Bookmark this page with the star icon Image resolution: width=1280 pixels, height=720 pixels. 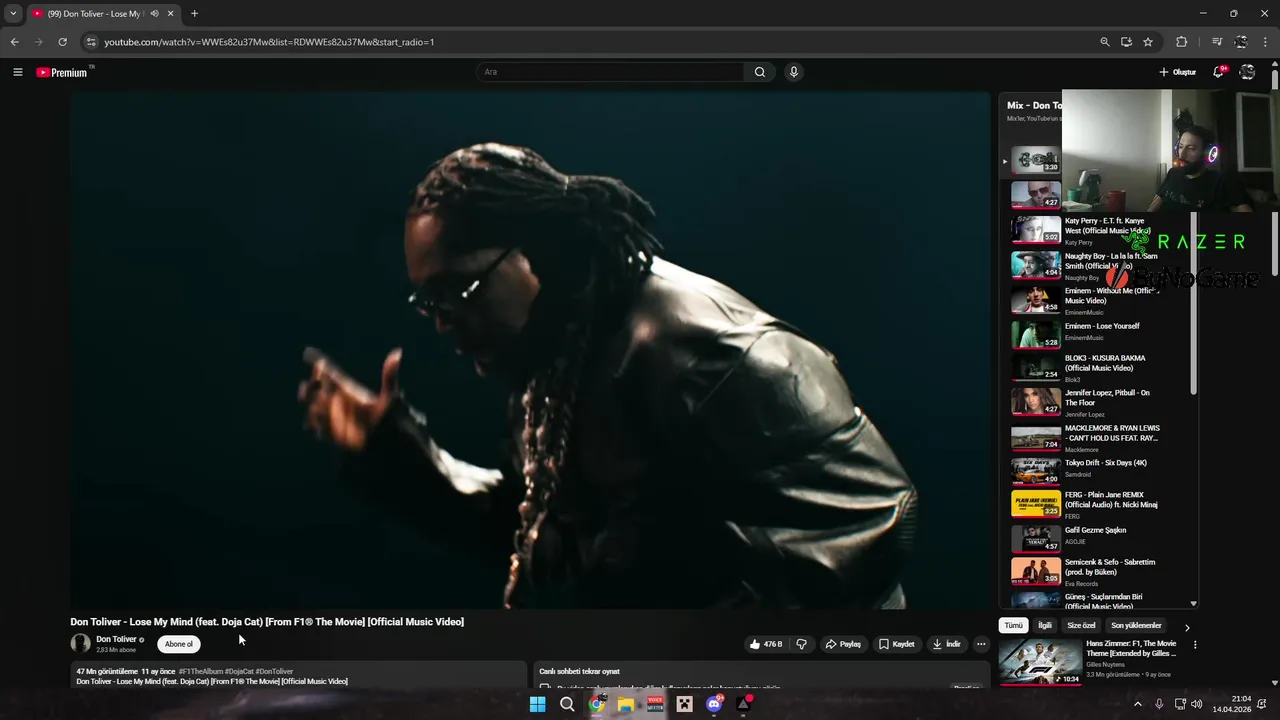coord(1148,42)
